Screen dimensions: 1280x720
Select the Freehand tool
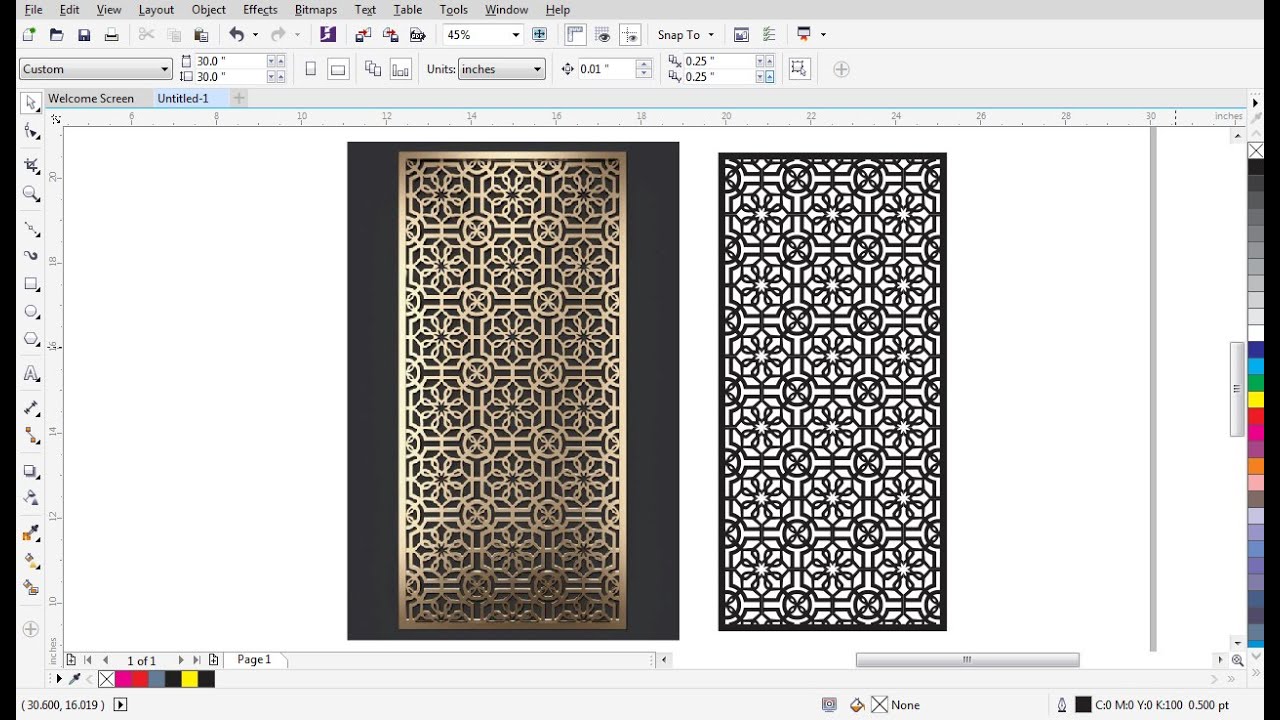click(31, 229)
